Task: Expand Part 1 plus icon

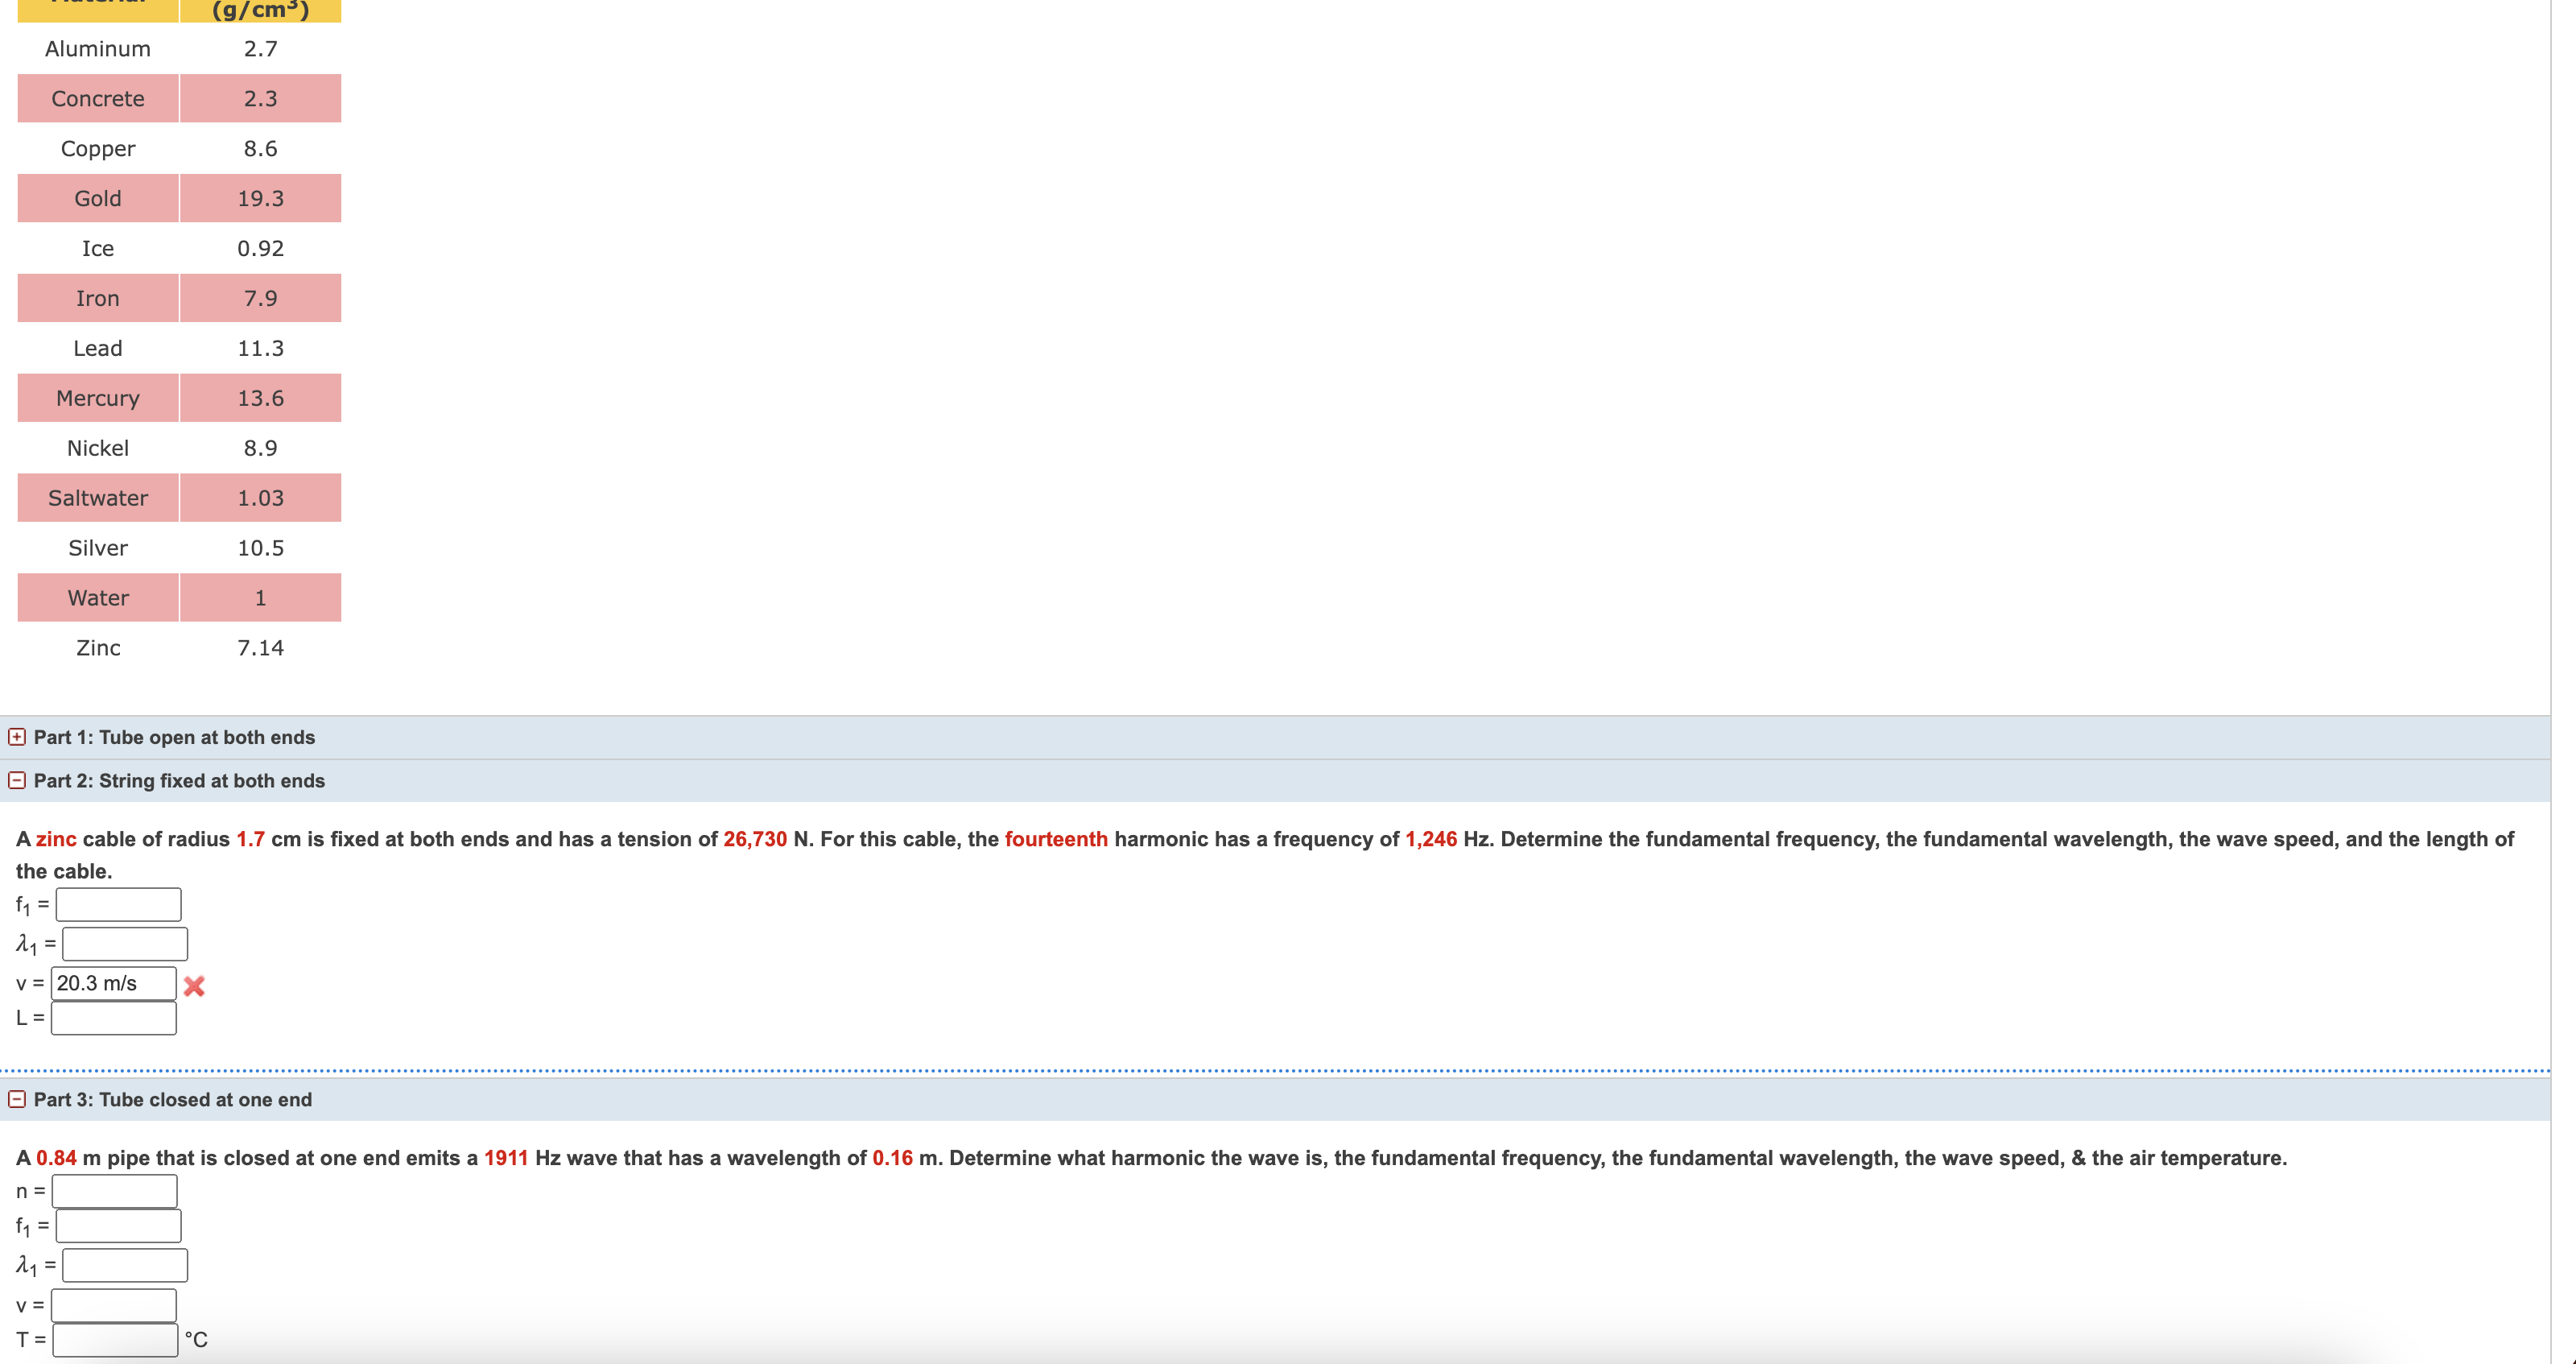Action: 17,737
